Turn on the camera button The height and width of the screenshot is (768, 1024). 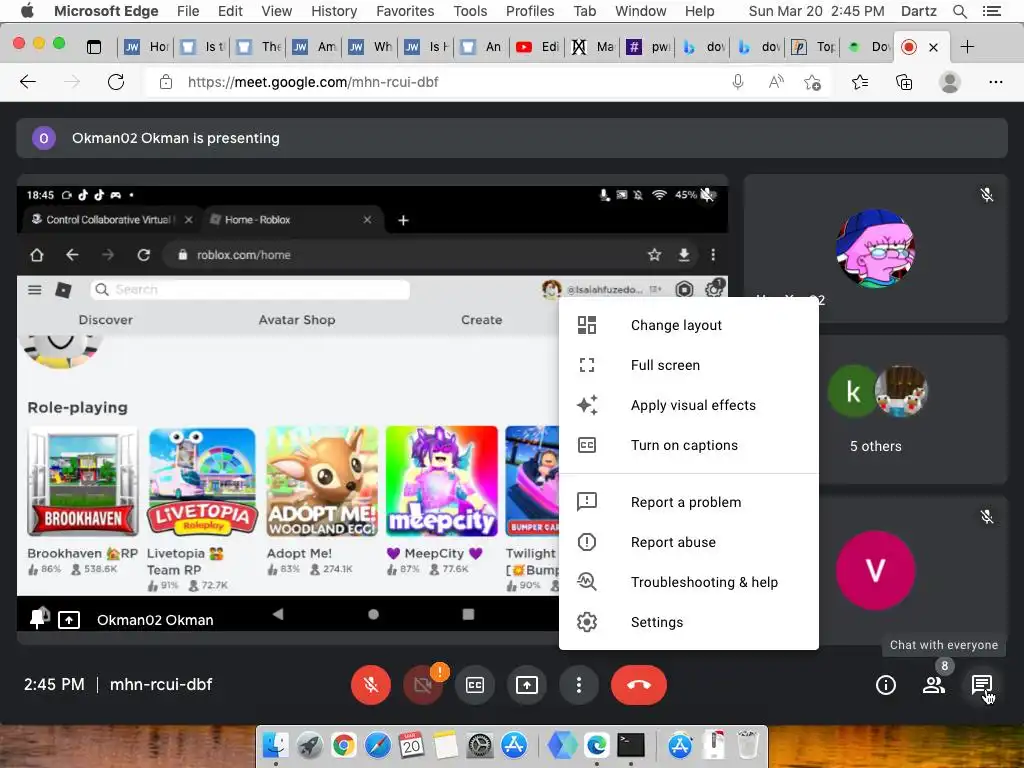pos(423,684)
